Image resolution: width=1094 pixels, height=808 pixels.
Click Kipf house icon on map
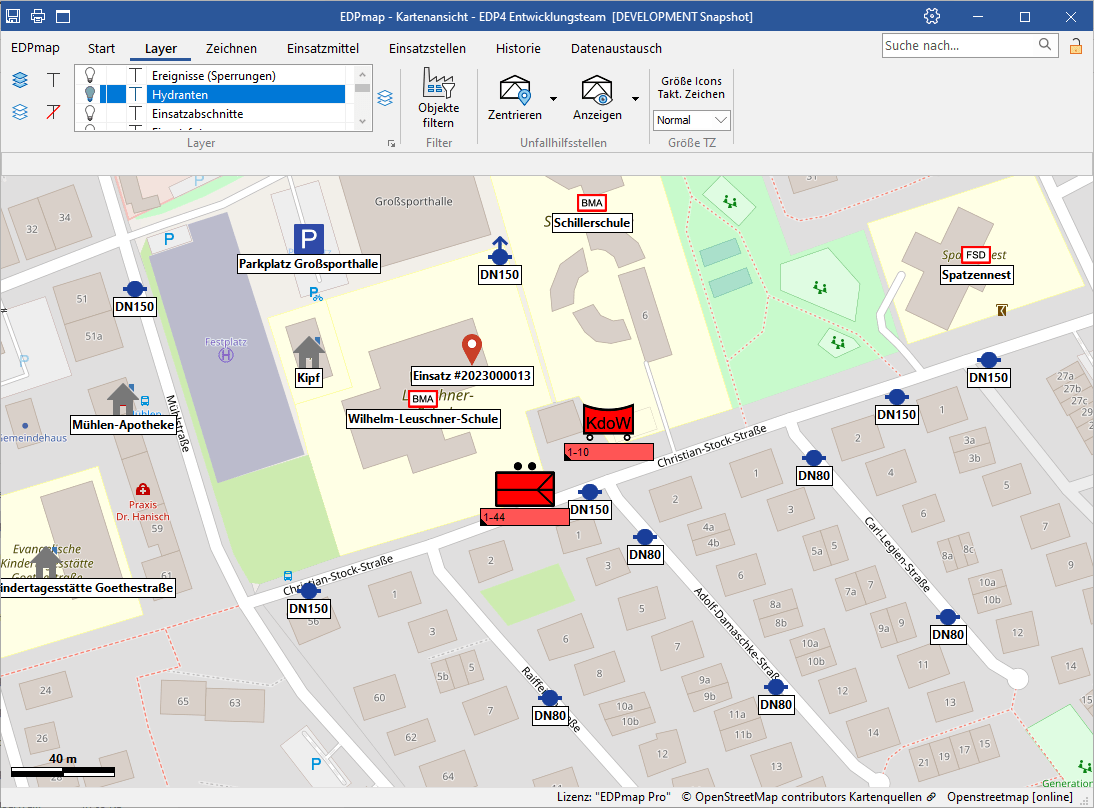click(x=308, y=352)
